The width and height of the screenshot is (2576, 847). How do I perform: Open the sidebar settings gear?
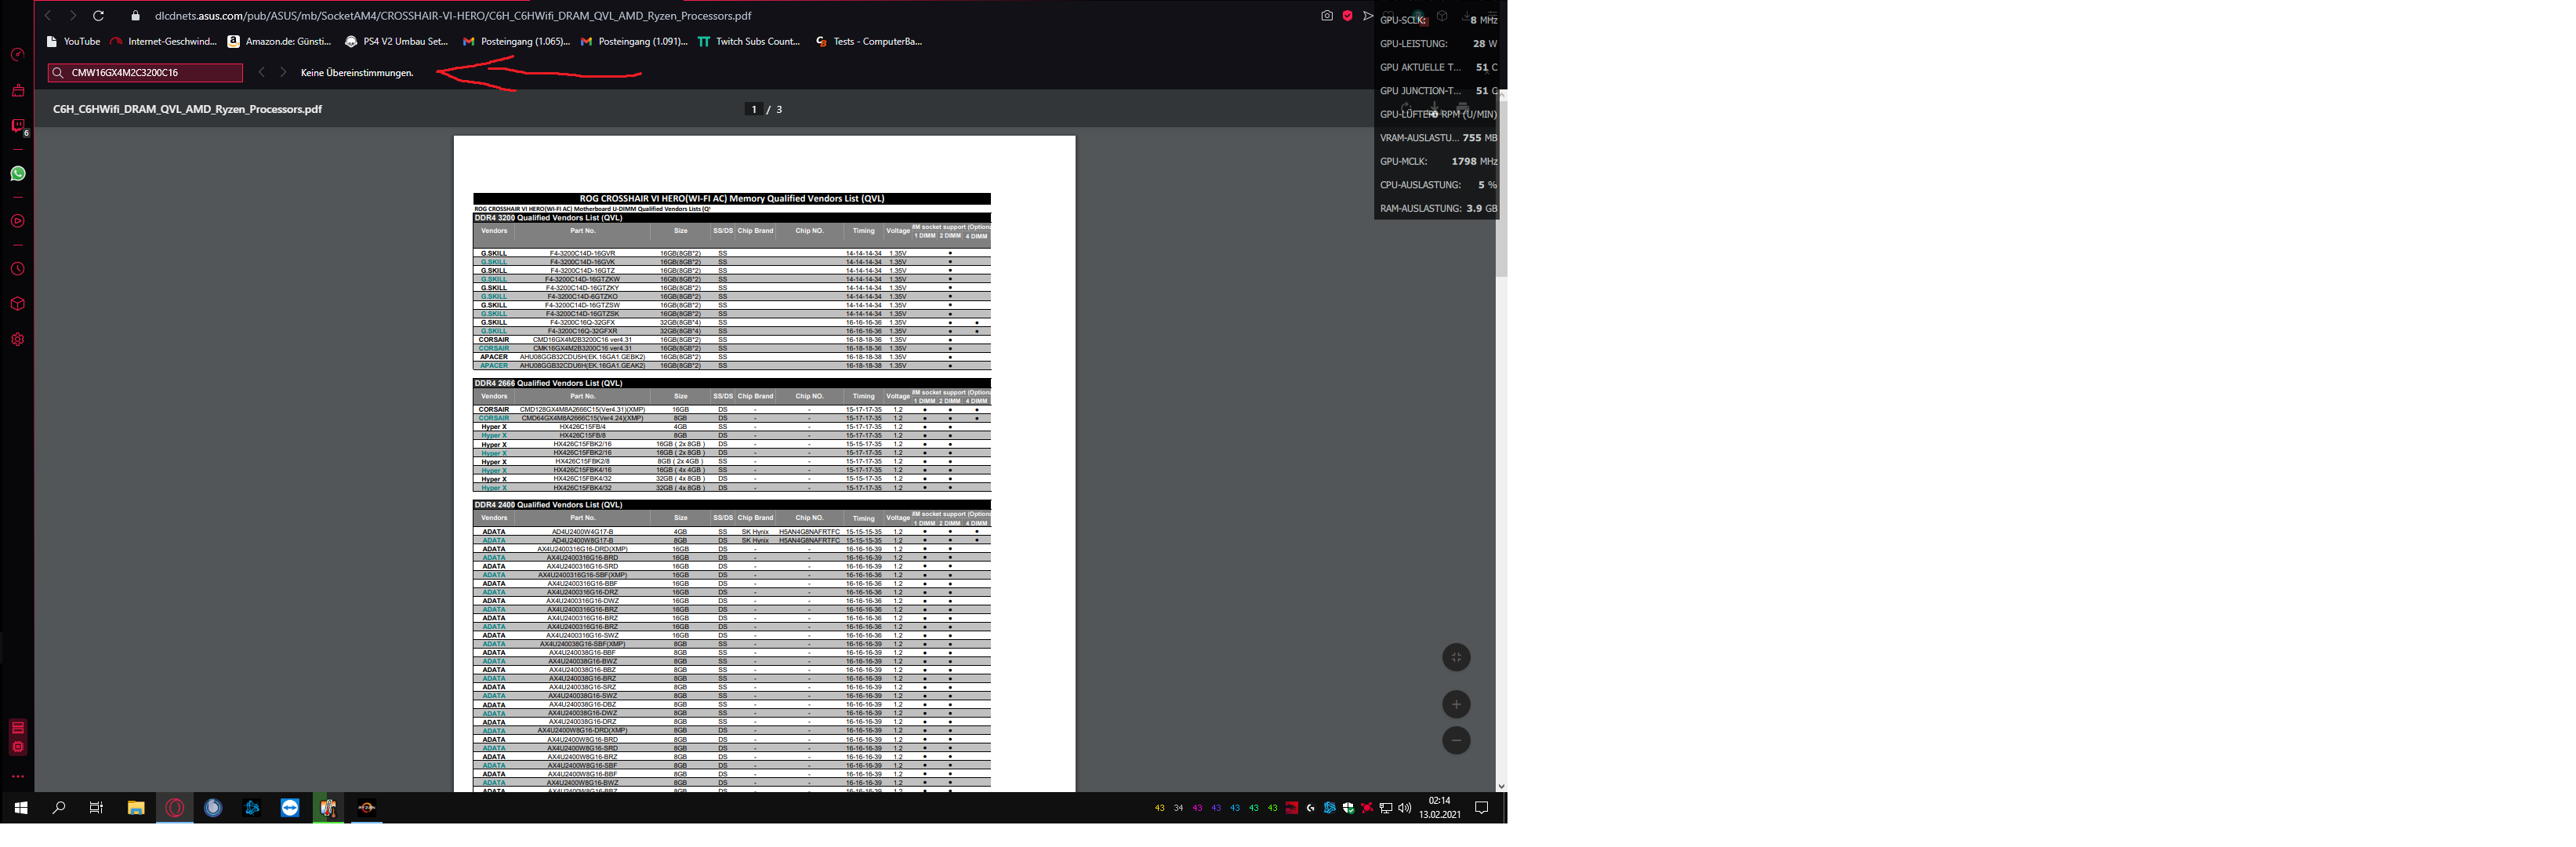point(18,339)
